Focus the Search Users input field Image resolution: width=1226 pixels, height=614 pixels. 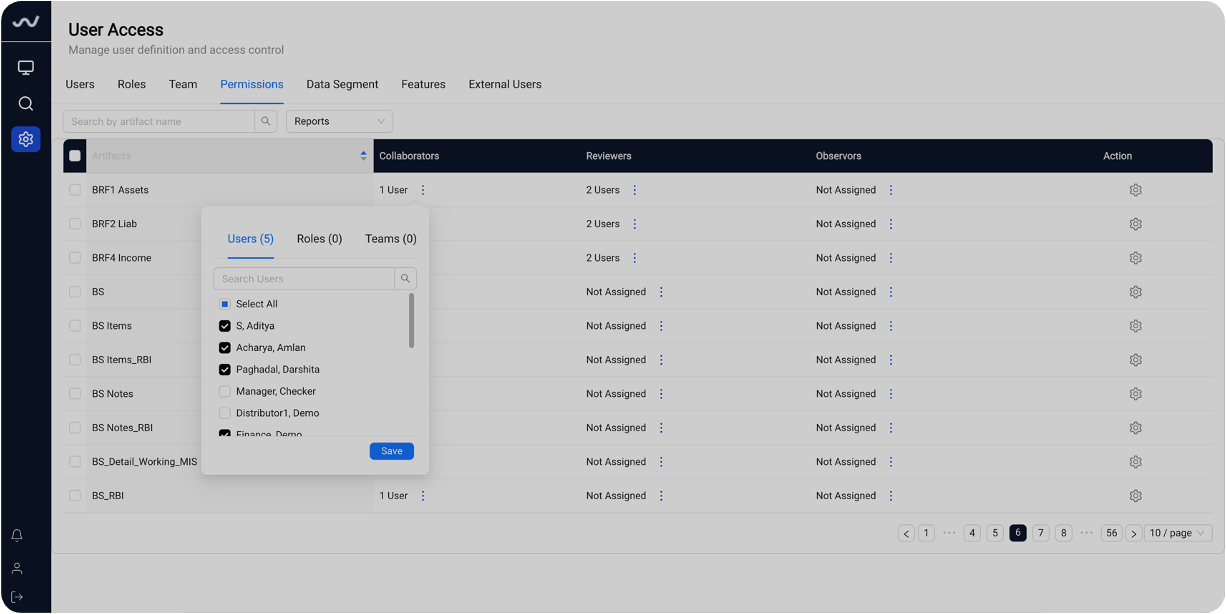pos(304,279)
